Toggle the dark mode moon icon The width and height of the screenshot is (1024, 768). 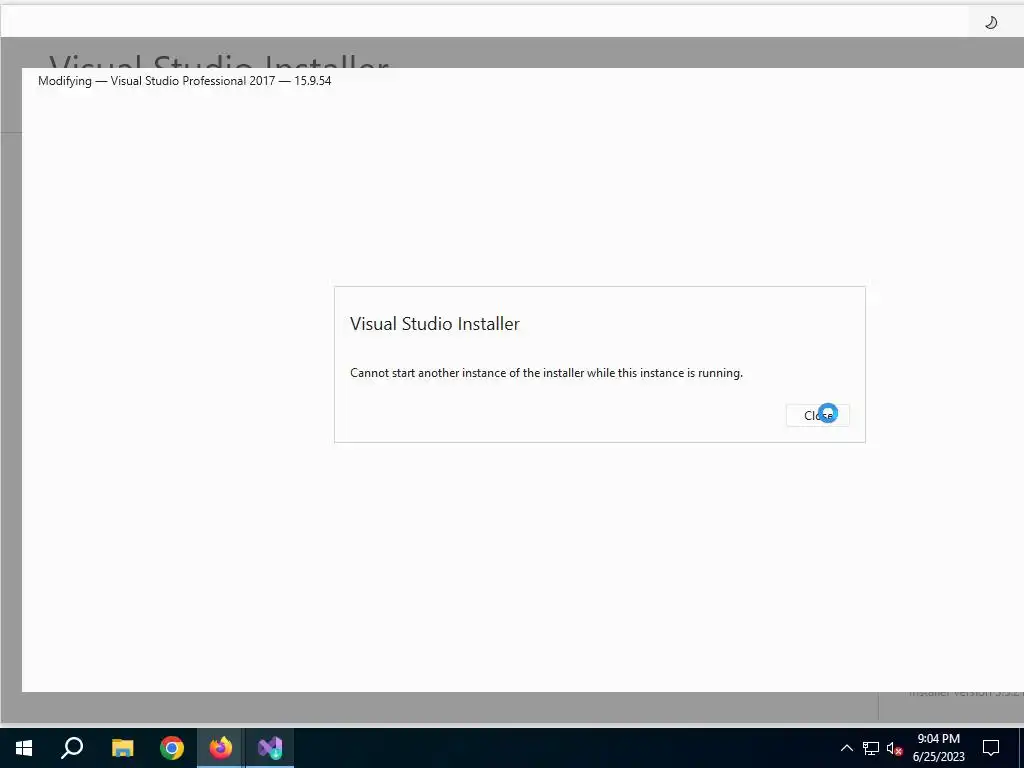point(991,23)
